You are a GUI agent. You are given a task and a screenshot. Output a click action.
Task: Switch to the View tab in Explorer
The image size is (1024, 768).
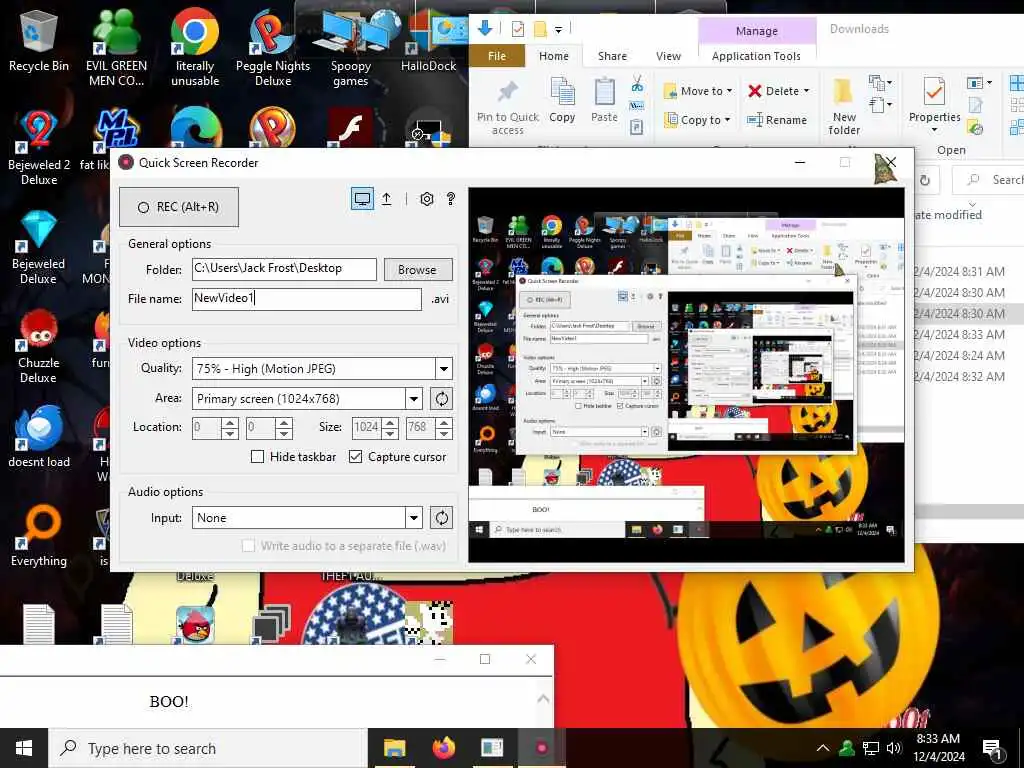[668, 56]
